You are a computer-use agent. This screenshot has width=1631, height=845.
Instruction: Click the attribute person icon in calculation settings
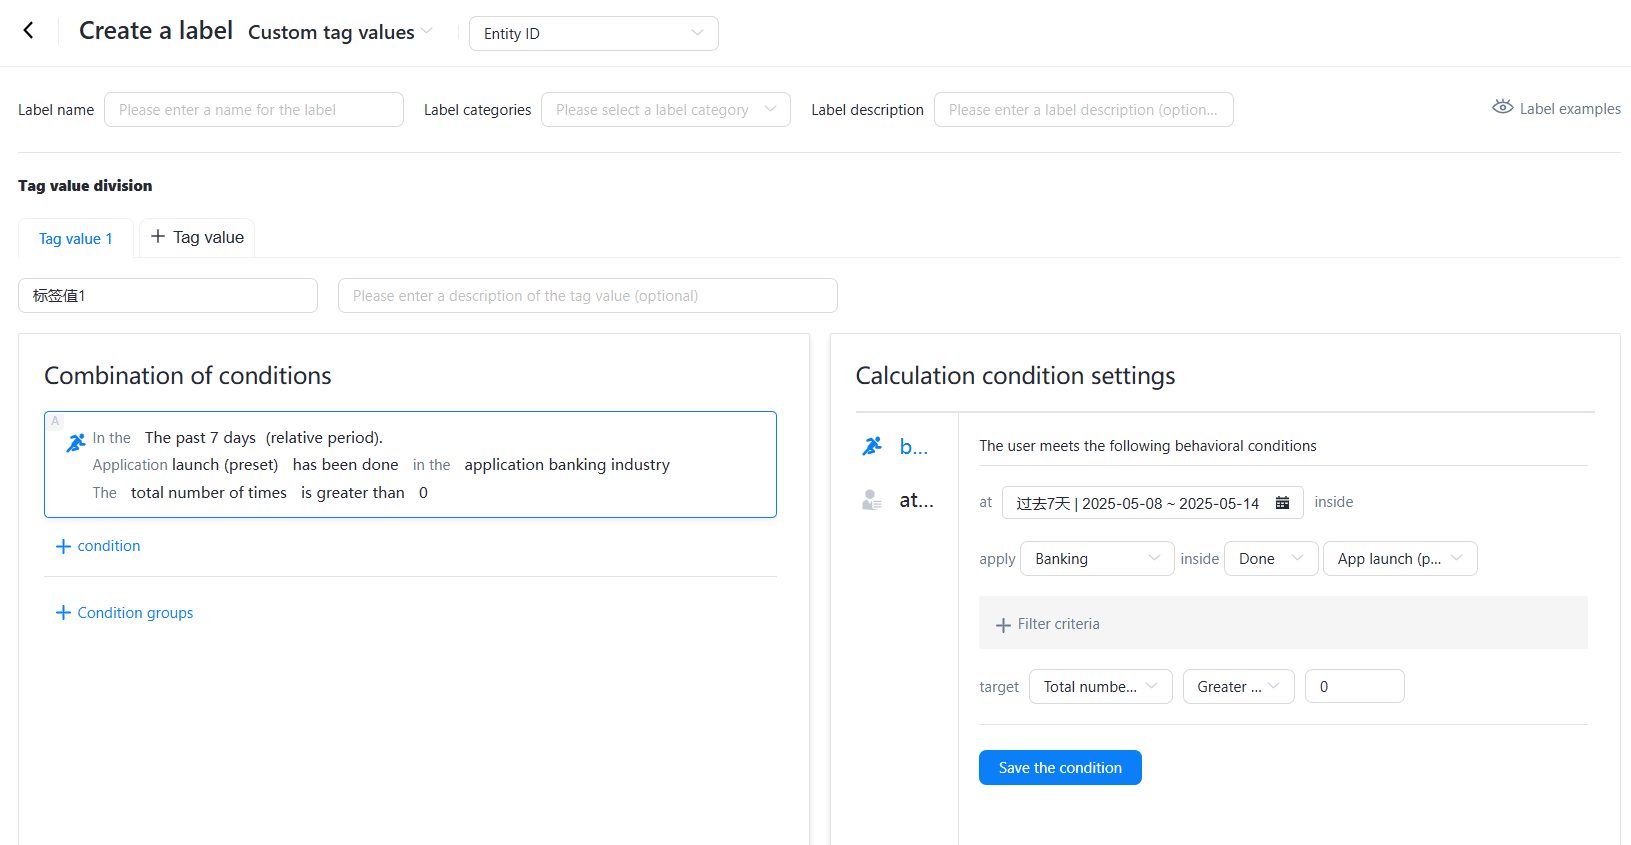tap(872, 500)
